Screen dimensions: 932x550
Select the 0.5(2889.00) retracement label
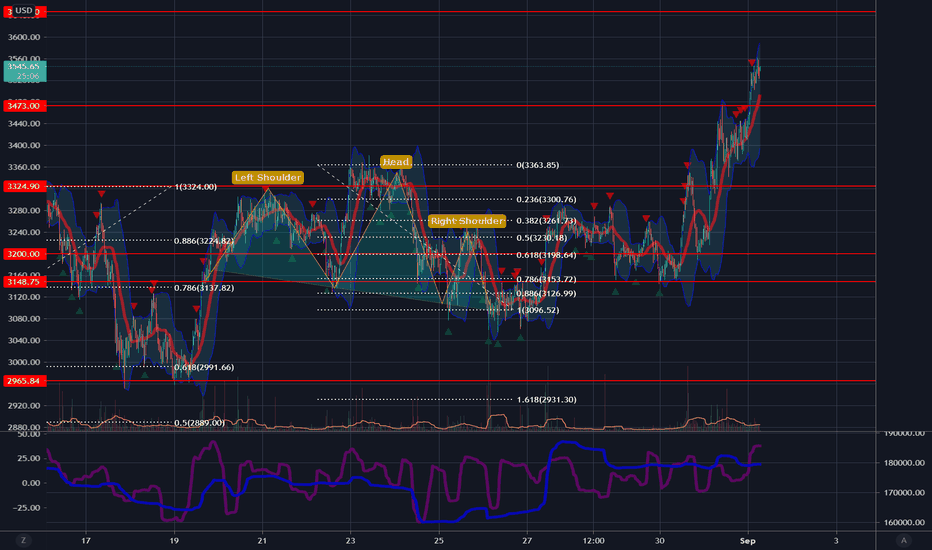[199, 423]
